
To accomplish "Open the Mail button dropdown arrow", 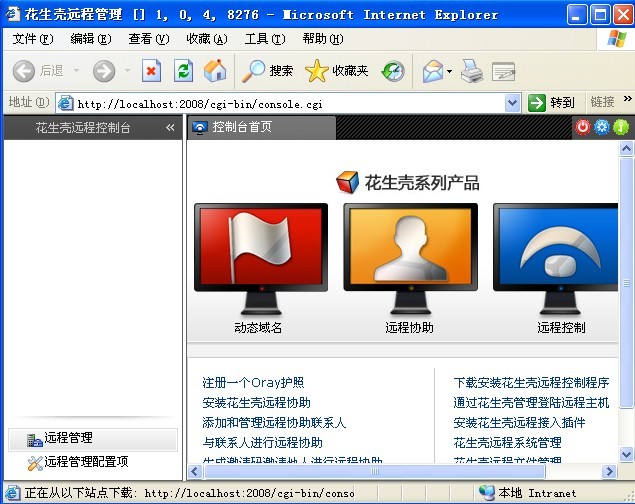I will (x=450, y=72).
